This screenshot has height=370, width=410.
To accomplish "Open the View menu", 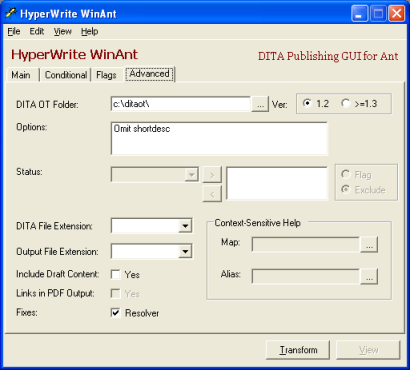I will point(63,32).
